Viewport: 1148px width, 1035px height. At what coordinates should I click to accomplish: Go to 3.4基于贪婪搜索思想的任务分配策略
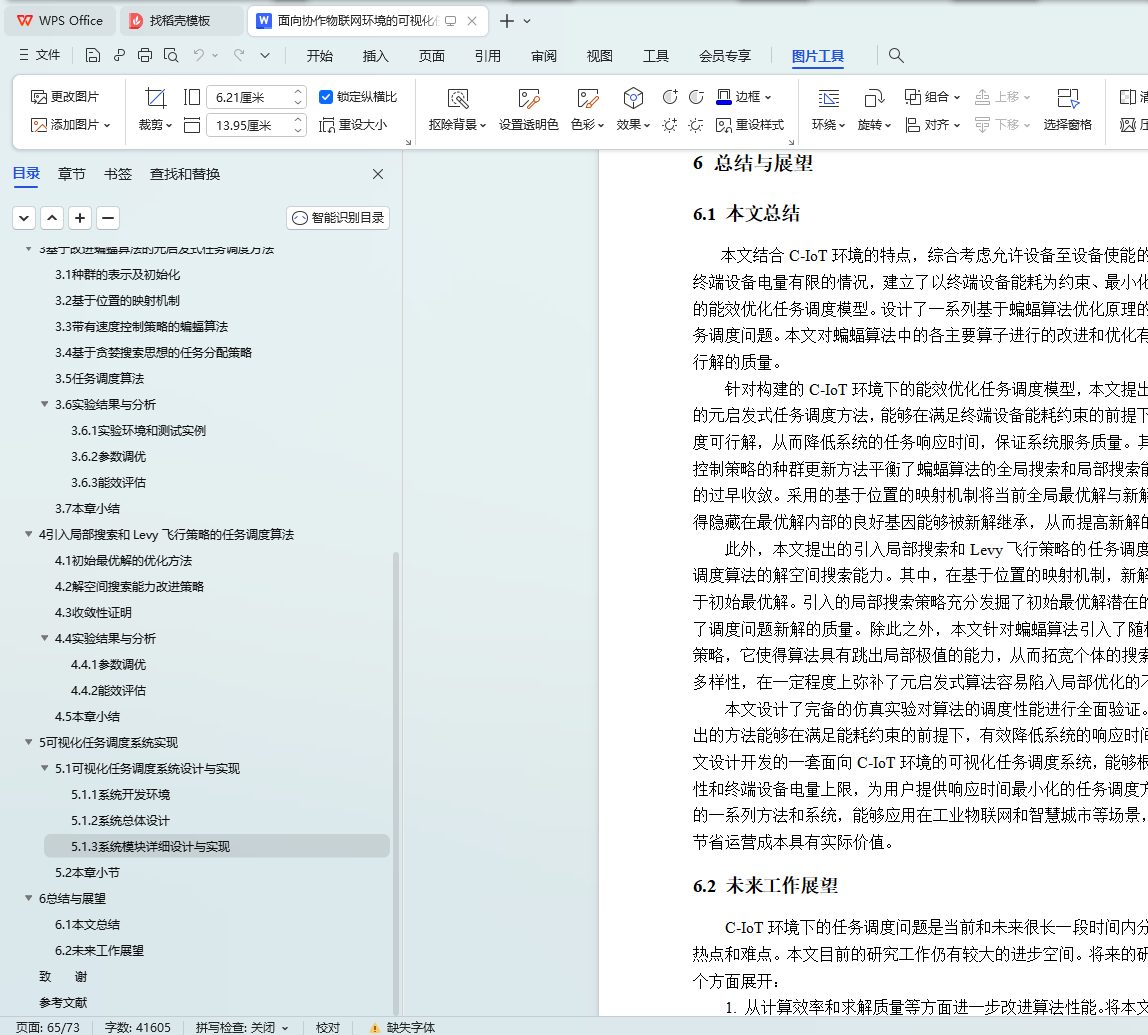153,353
